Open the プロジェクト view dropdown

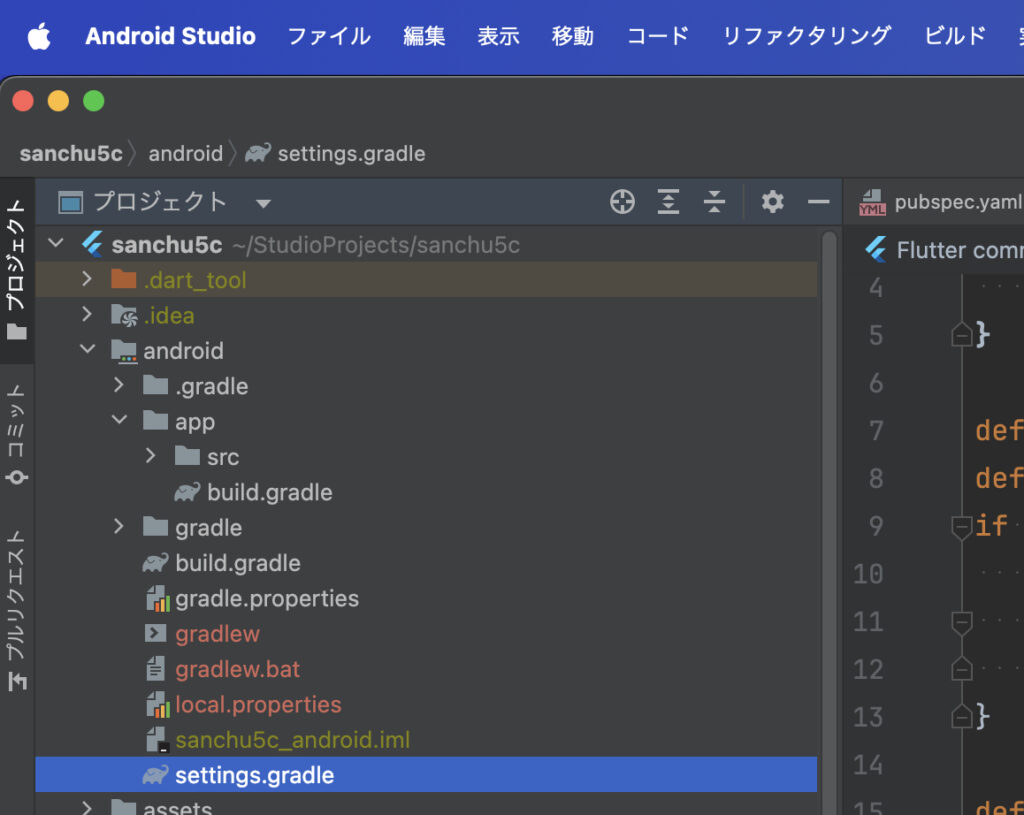pyautogui.click(x=263, y=203)
